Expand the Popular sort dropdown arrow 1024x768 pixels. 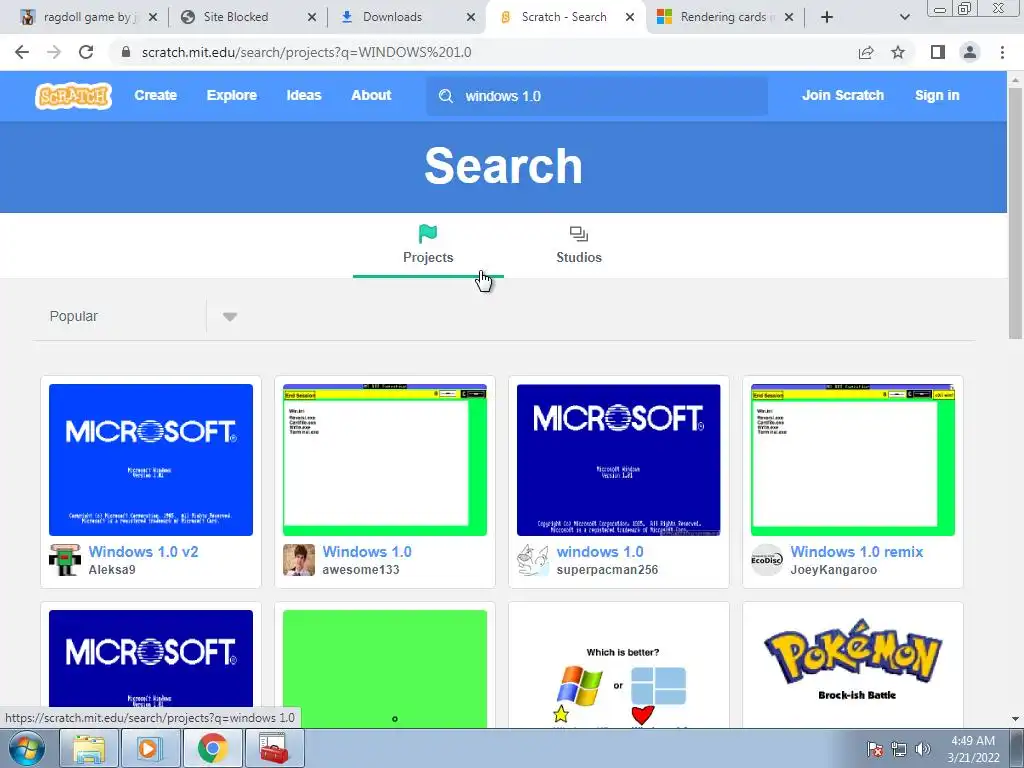click(x=229, y=317)
